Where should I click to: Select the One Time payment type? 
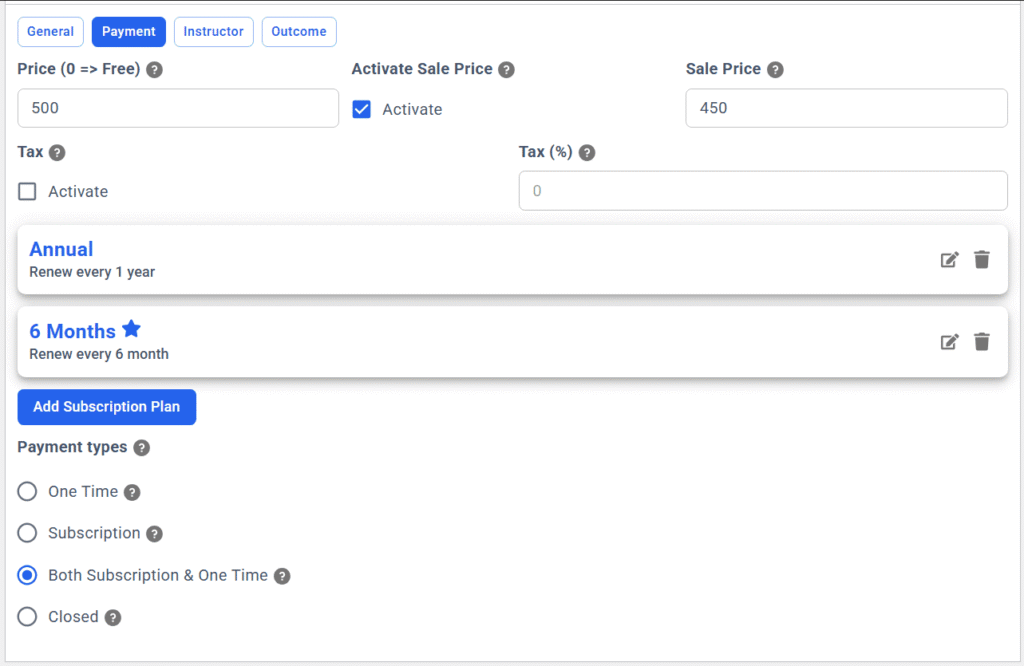click(x=27, y=491)
